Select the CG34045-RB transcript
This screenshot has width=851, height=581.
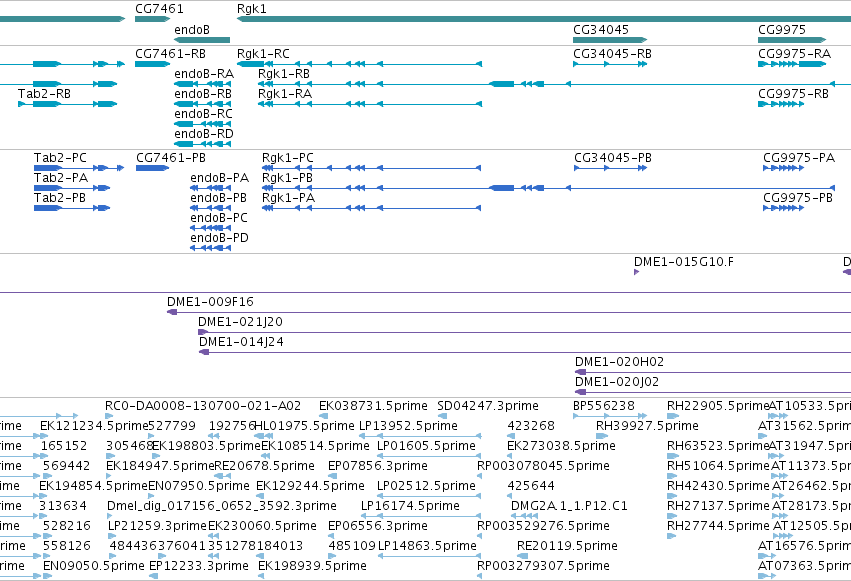click(610, 64)
